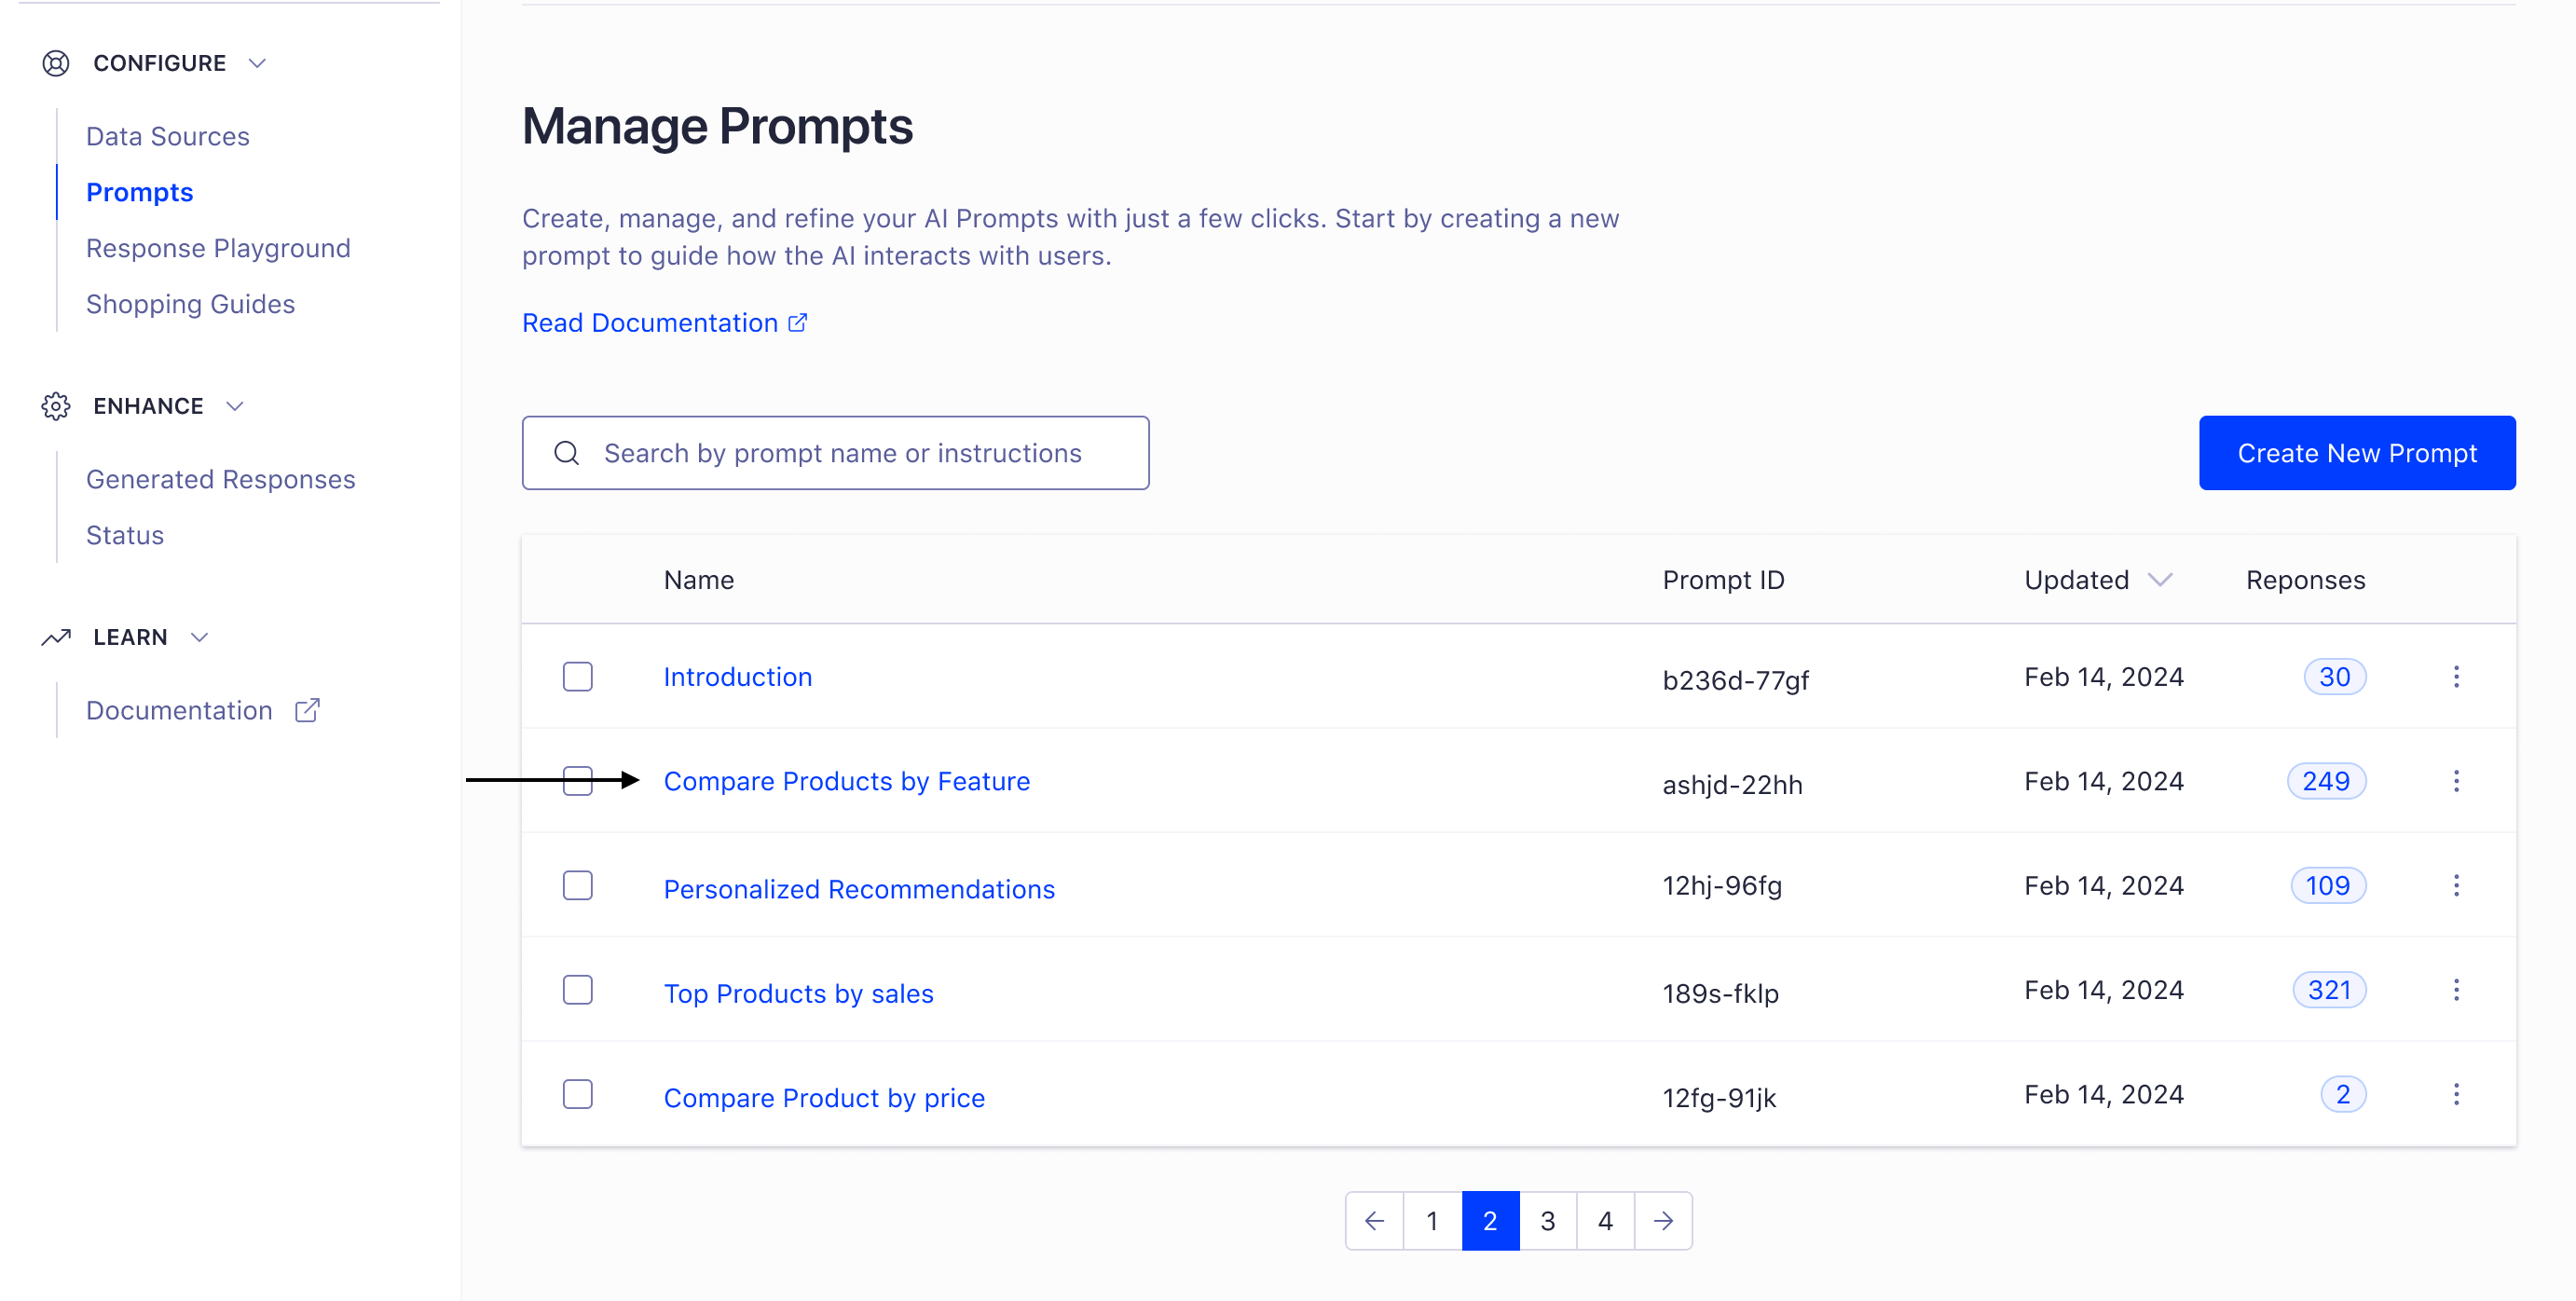Open the Personalized Recommendations prompt

(x=858, y=888)
